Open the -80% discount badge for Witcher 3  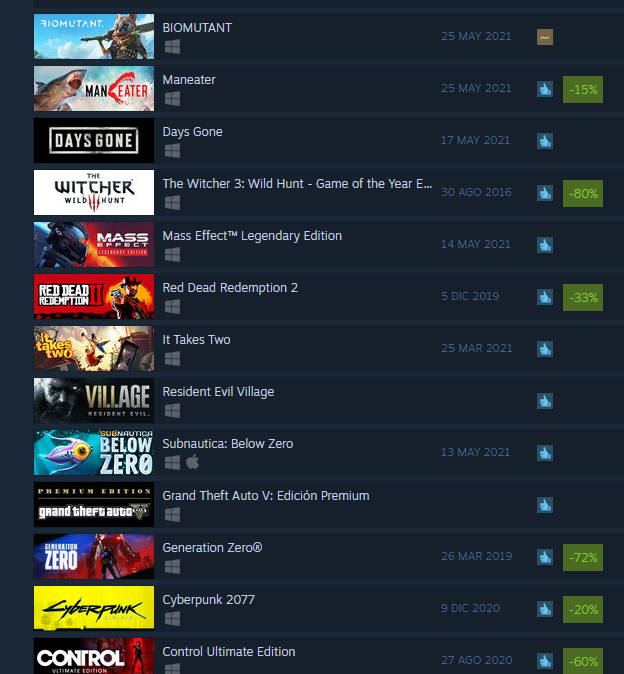pos(583,193)
